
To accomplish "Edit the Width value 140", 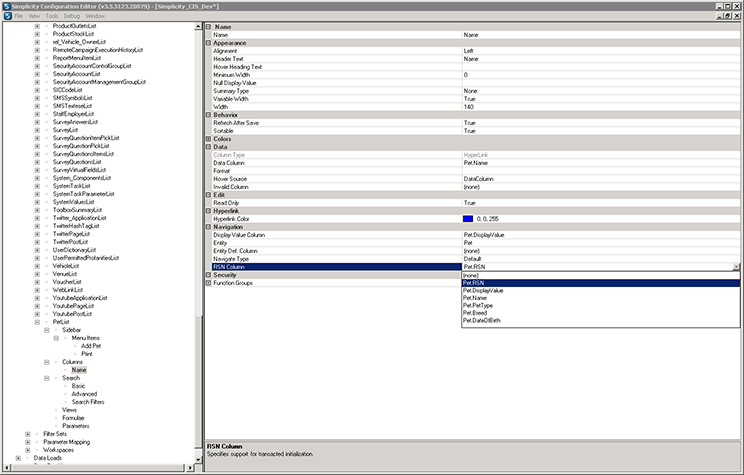I will [x=601, y=107].
